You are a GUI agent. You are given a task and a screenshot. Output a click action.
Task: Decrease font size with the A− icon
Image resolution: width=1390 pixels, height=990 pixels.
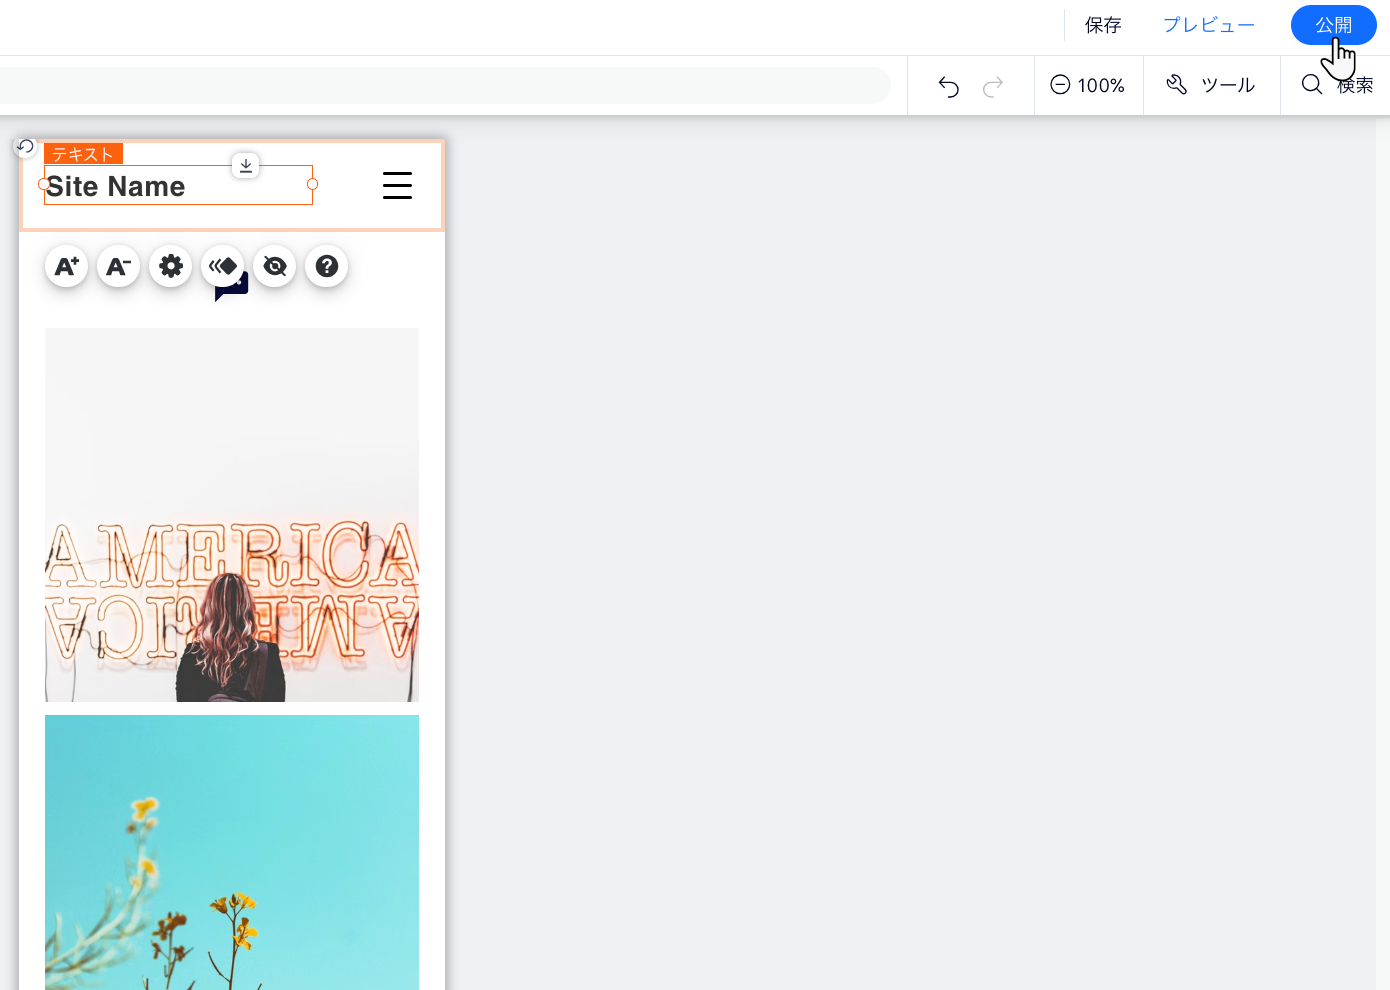tap(118, 266)
